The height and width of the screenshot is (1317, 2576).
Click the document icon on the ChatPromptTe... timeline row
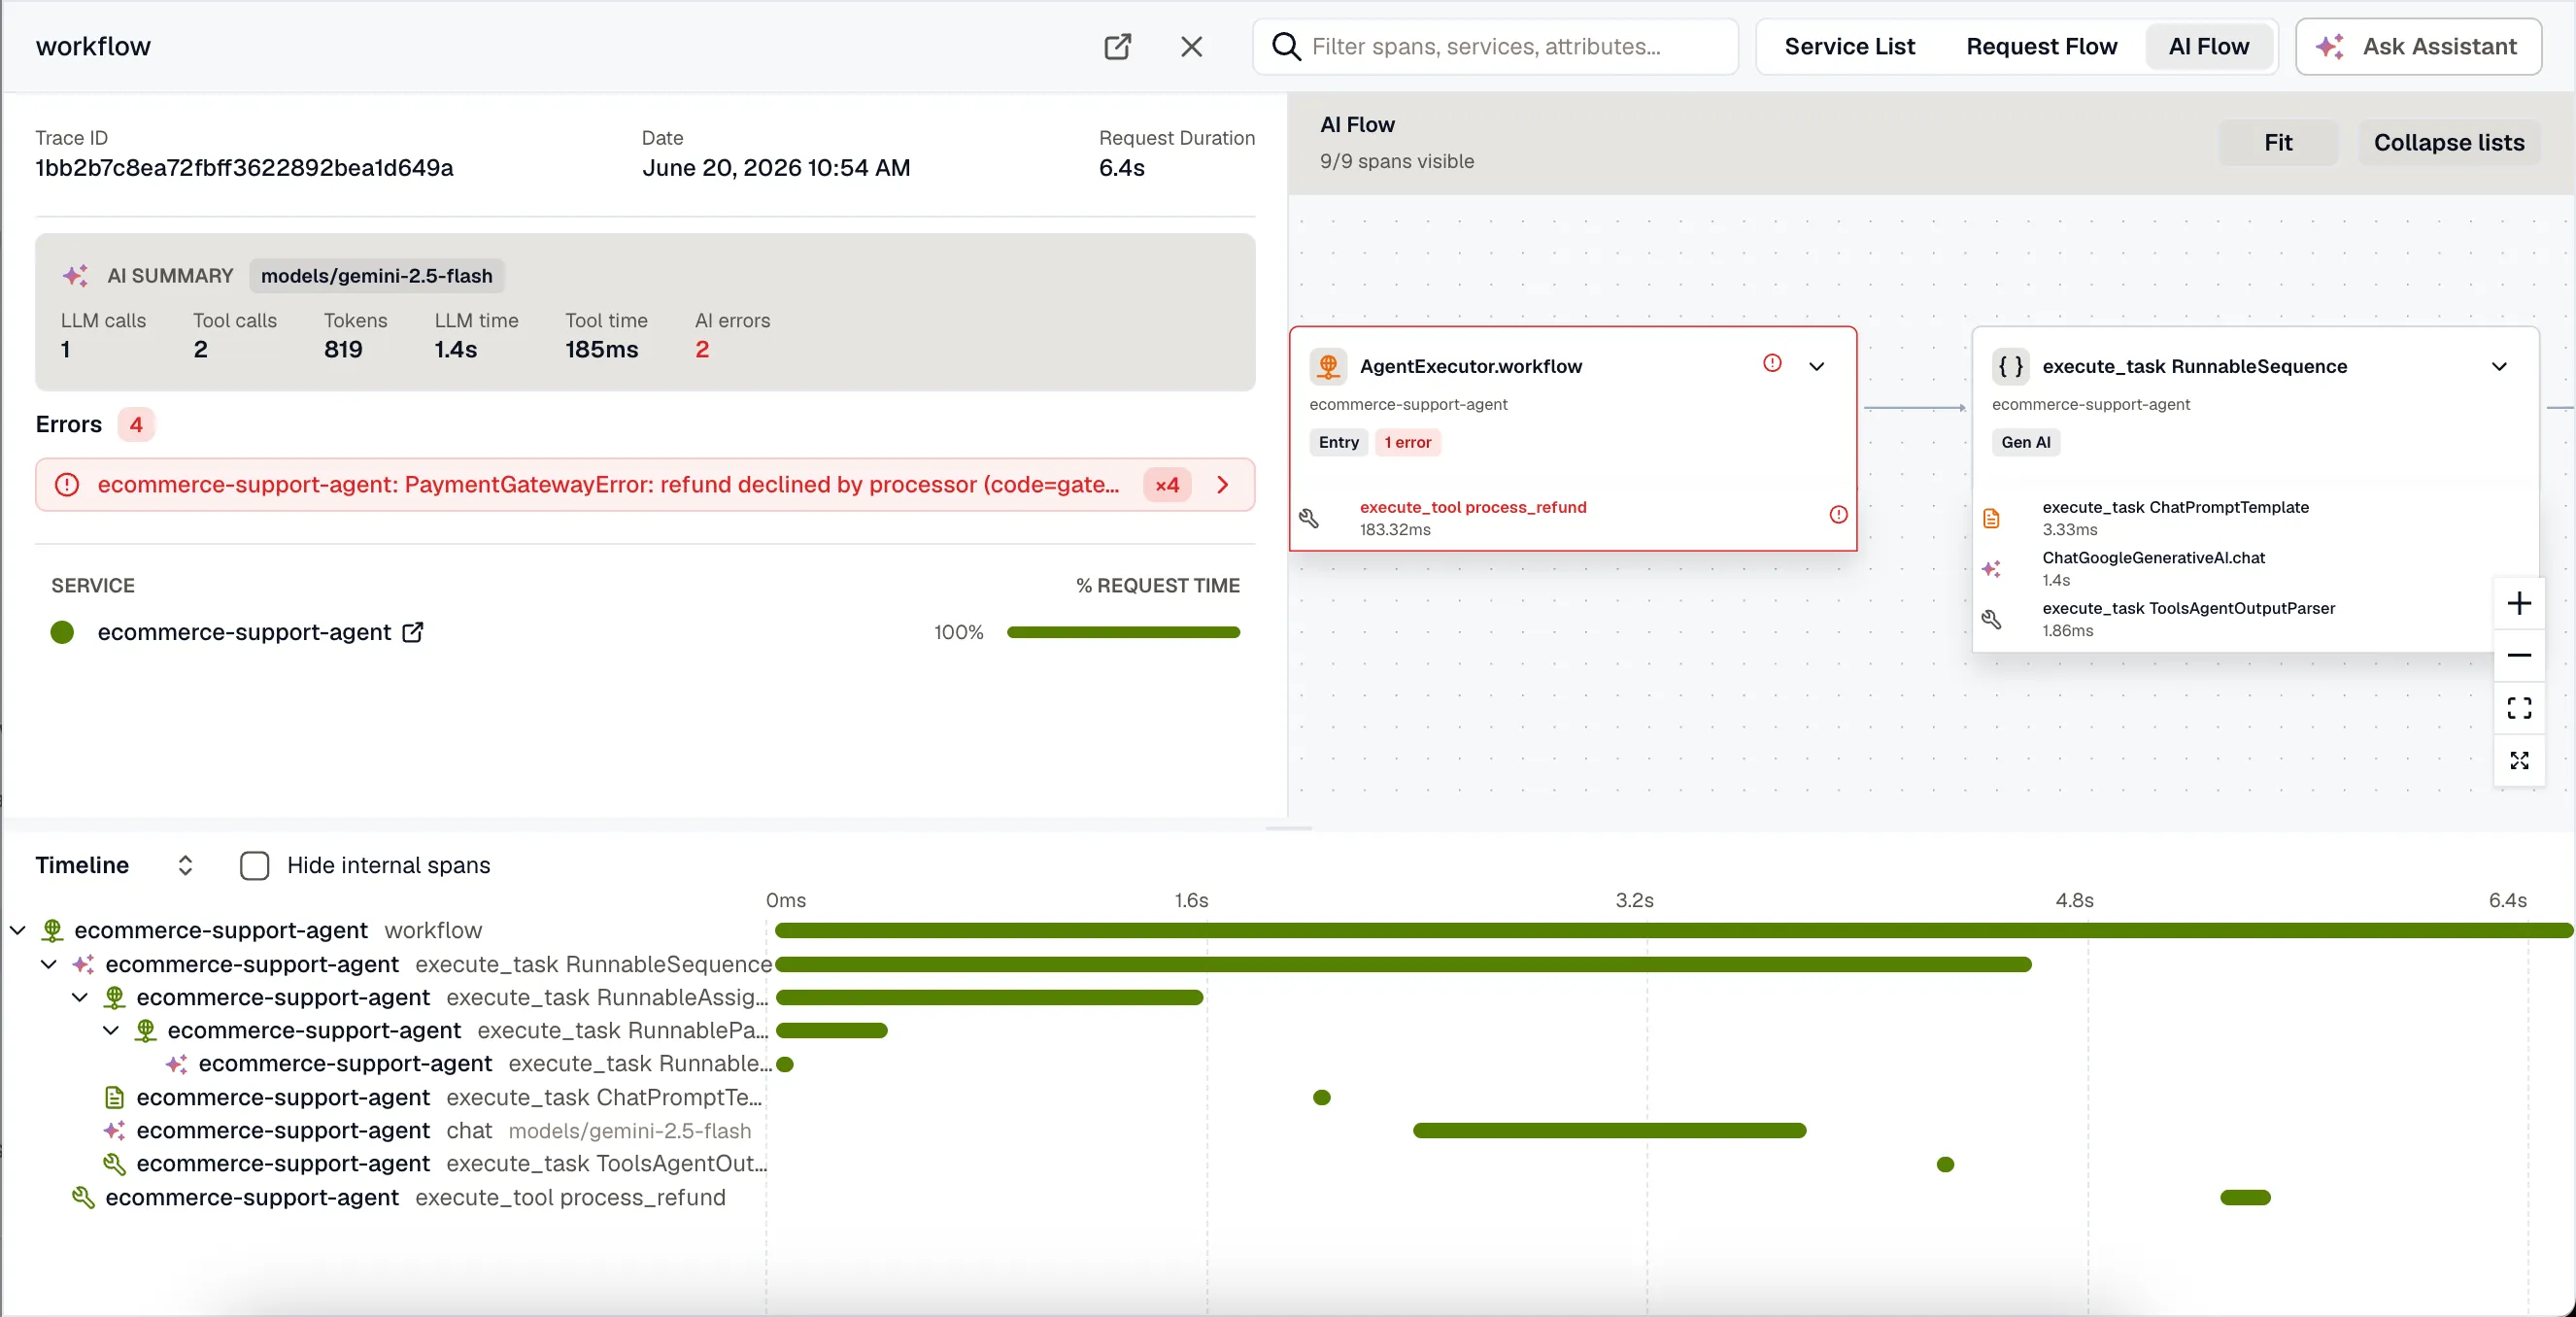pyautogui.click(x=114, y=1097)
